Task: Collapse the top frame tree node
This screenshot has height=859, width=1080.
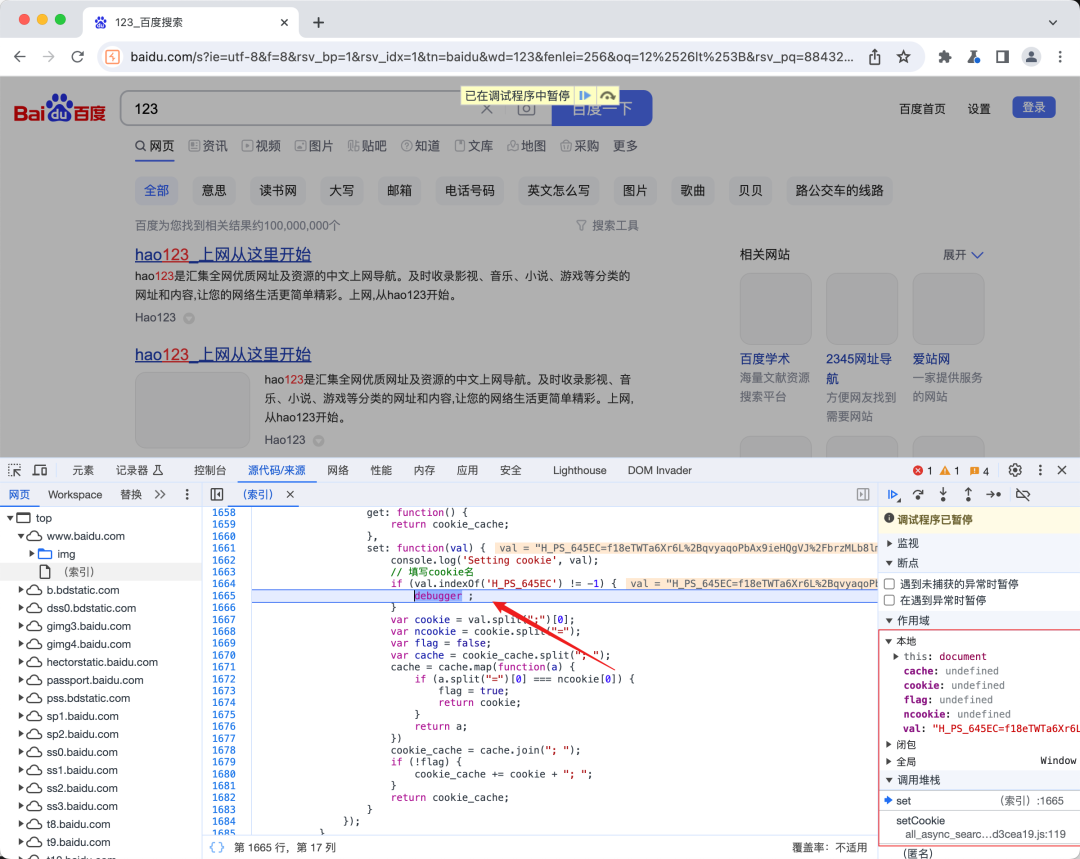Action: click(x=10, y=518)
